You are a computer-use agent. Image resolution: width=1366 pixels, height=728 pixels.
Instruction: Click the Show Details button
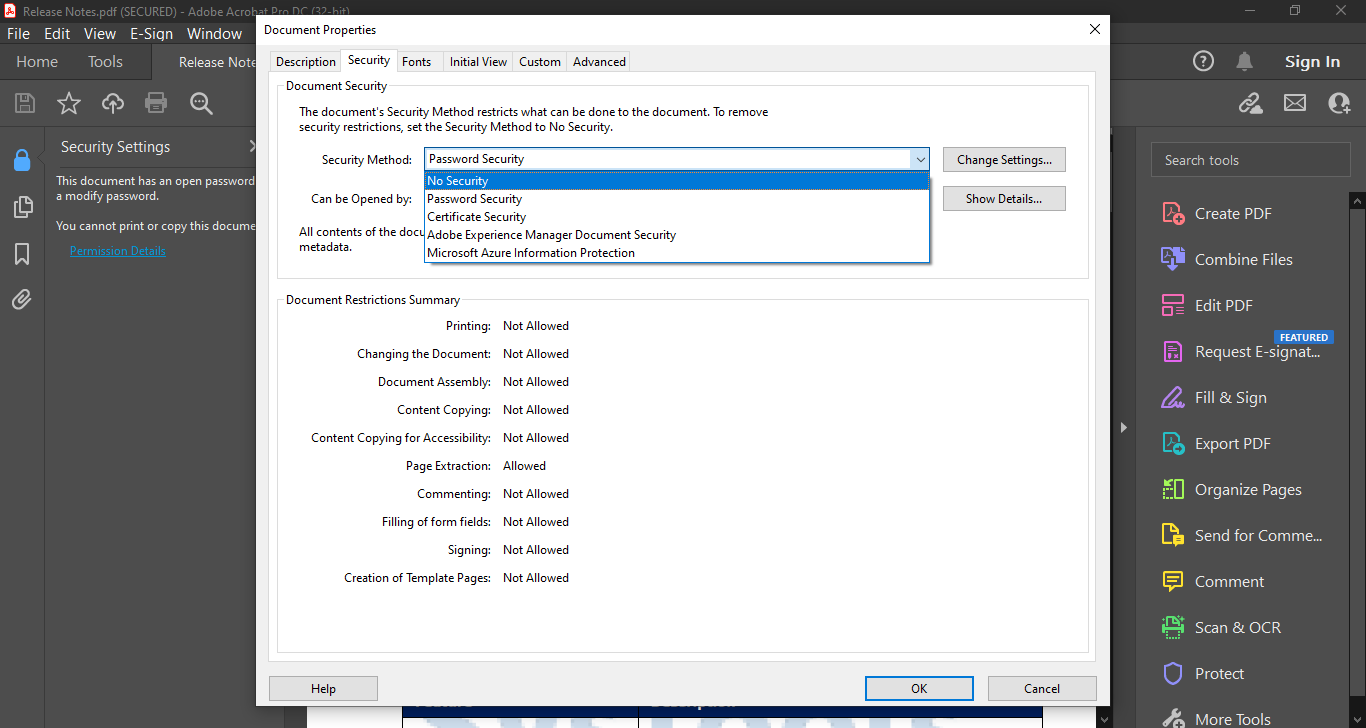tap(1004, 199)
